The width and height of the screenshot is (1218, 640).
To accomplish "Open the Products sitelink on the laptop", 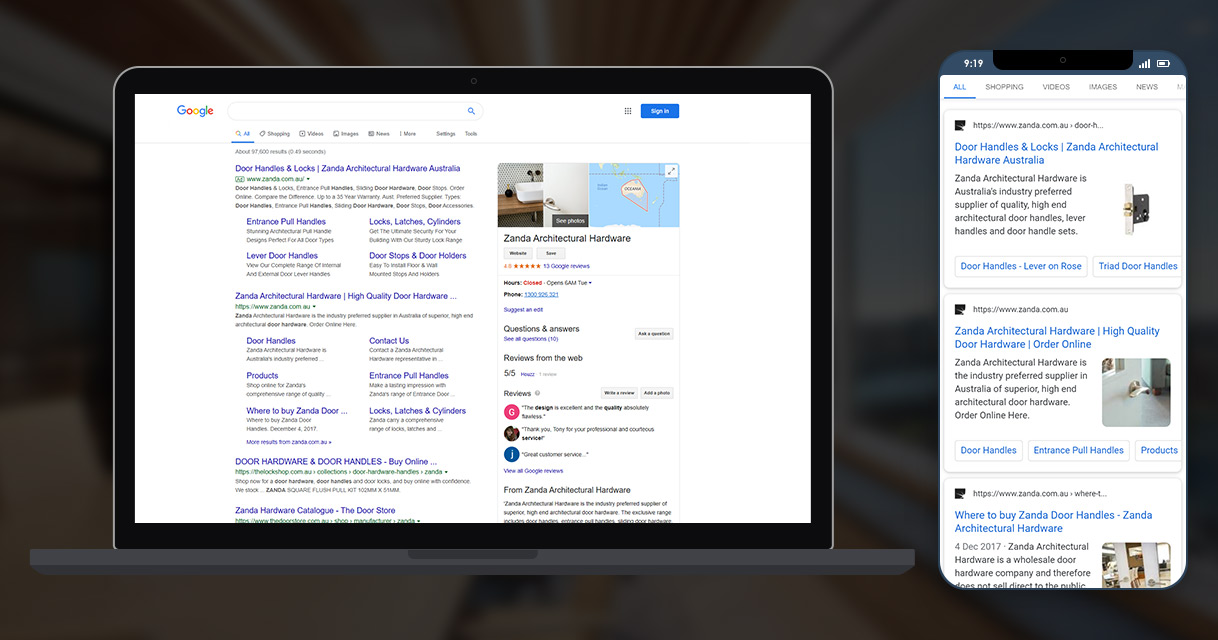I will point(263,376).
